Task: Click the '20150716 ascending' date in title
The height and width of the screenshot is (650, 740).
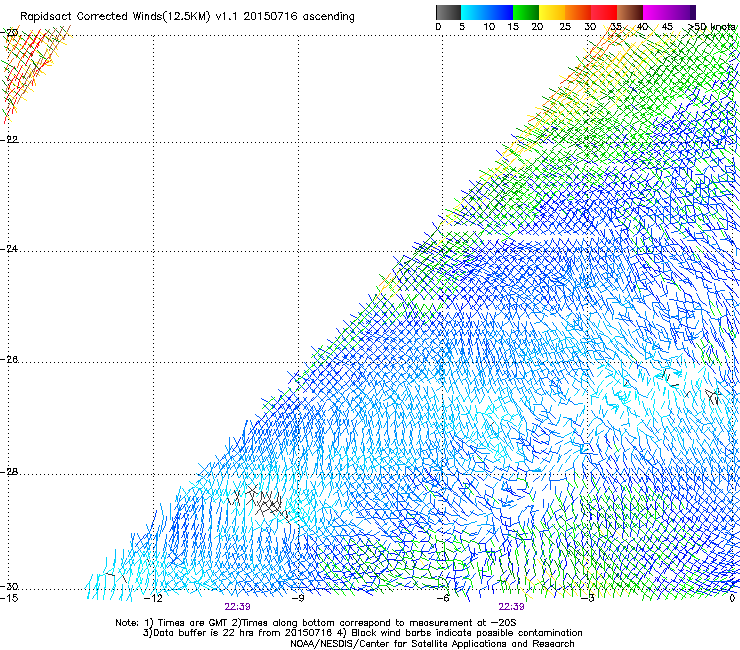Action: (299, 17)
